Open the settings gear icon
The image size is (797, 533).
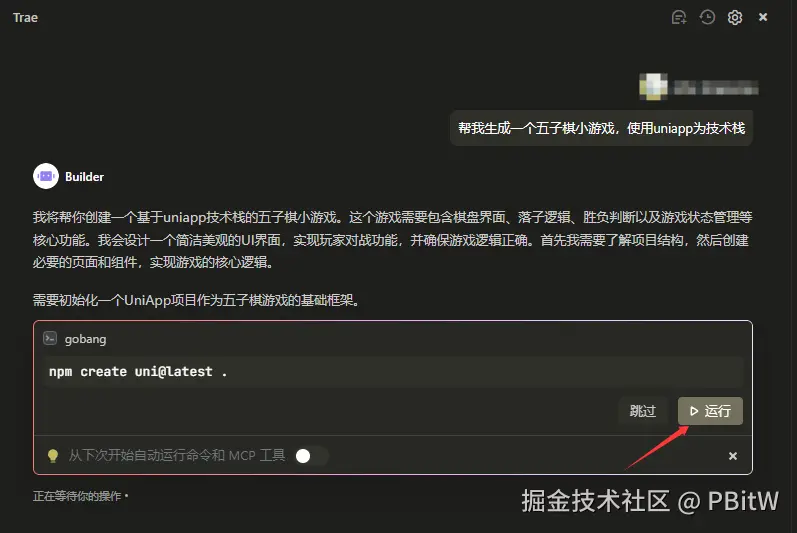point(735,17)
